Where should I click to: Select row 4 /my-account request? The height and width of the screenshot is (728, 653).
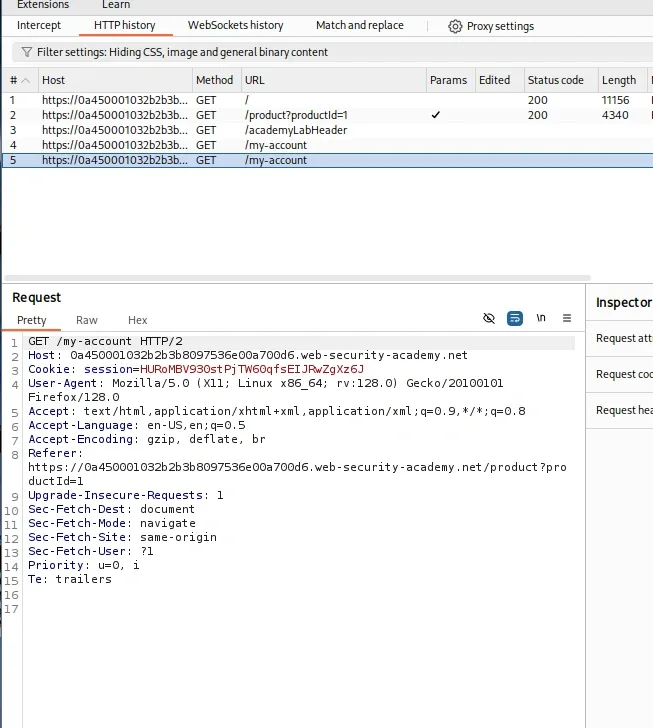(327, 145)
